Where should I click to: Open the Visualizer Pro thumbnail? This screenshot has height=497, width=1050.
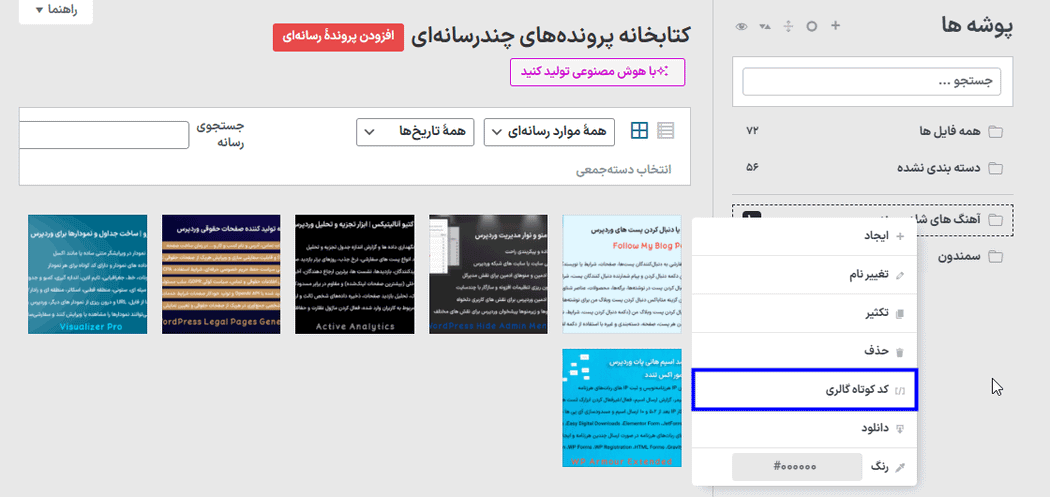click(87, 274)
